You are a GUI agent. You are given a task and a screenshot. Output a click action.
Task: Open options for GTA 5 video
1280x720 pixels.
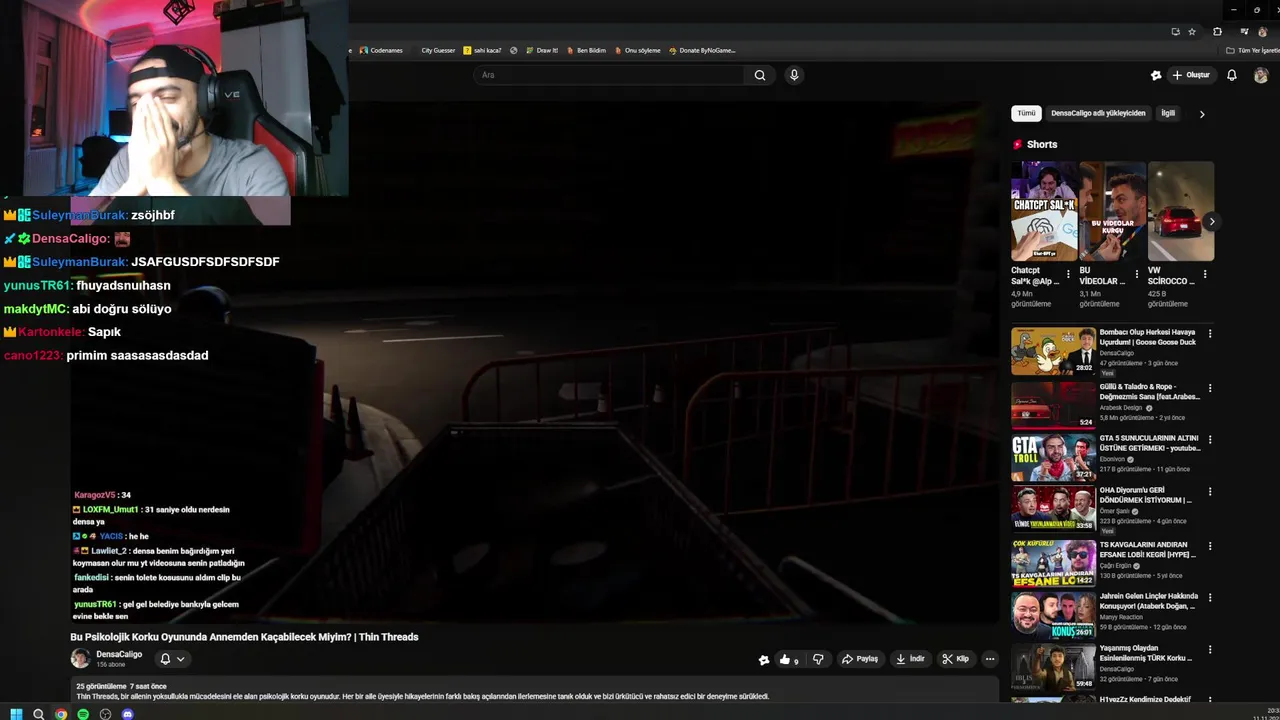pyautogui.click(x=1210, y=440)
